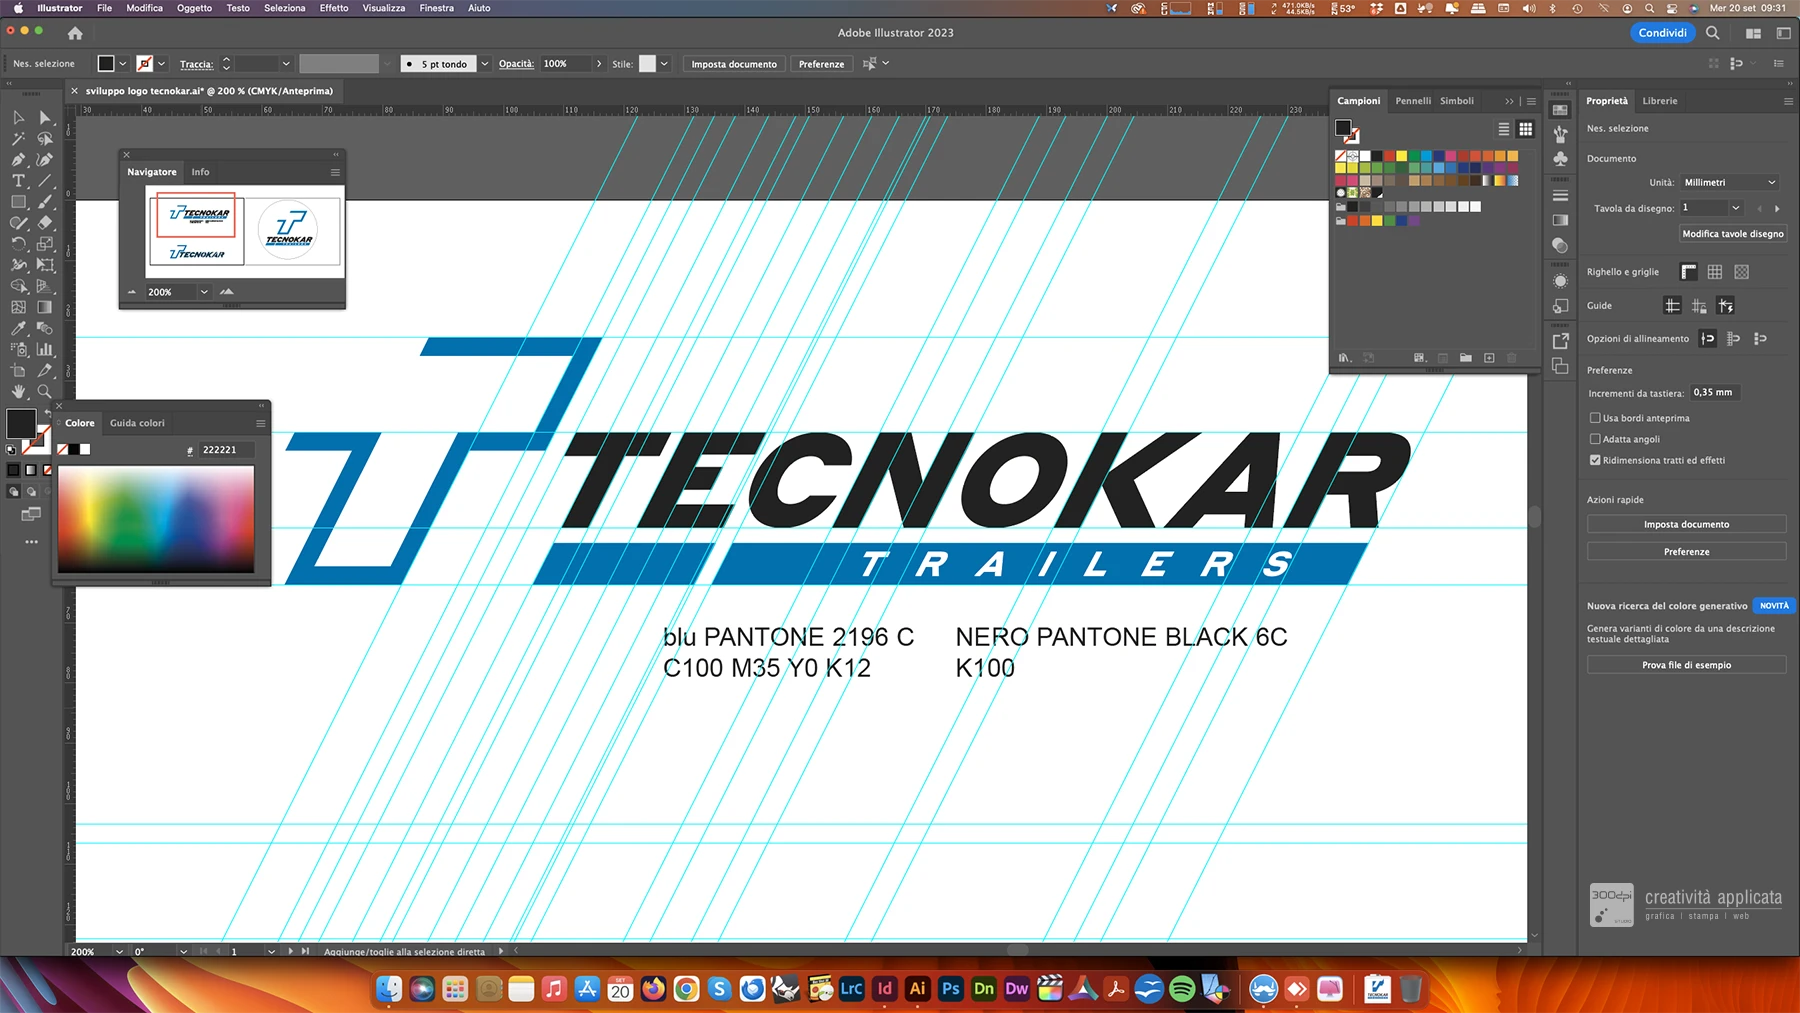The height and width of the screenshot is (1013, 1800).
Task: Show swatches in list view
Action: pos(1503,129)
